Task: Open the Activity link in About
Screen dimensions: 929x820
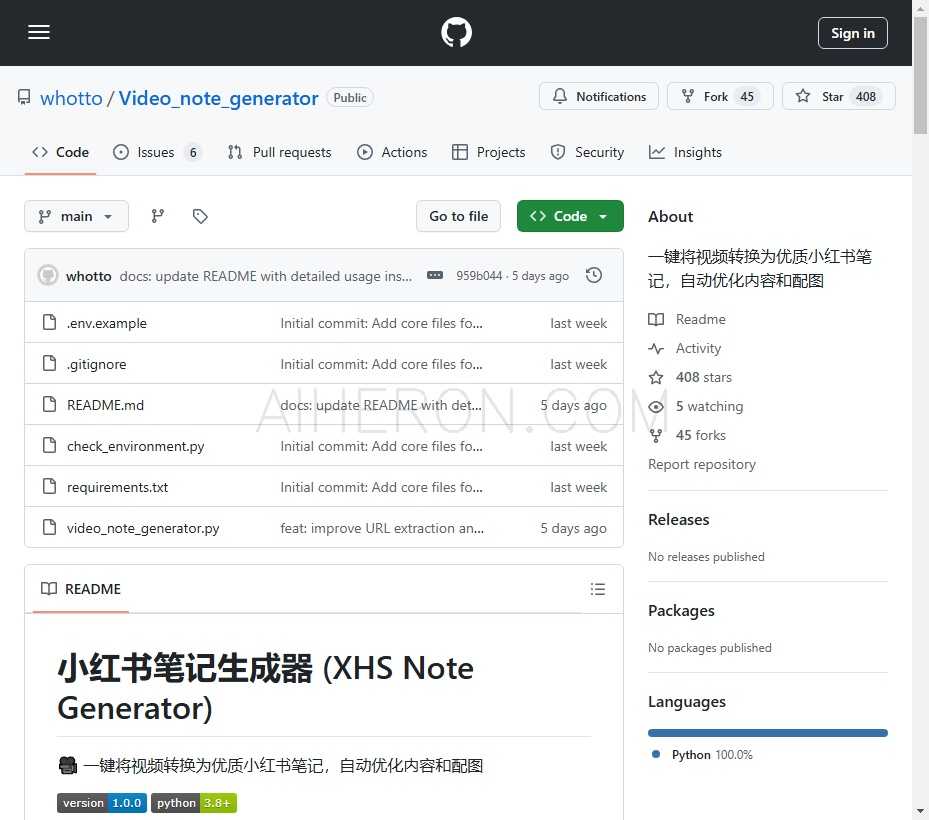Action: pos(698,348)
